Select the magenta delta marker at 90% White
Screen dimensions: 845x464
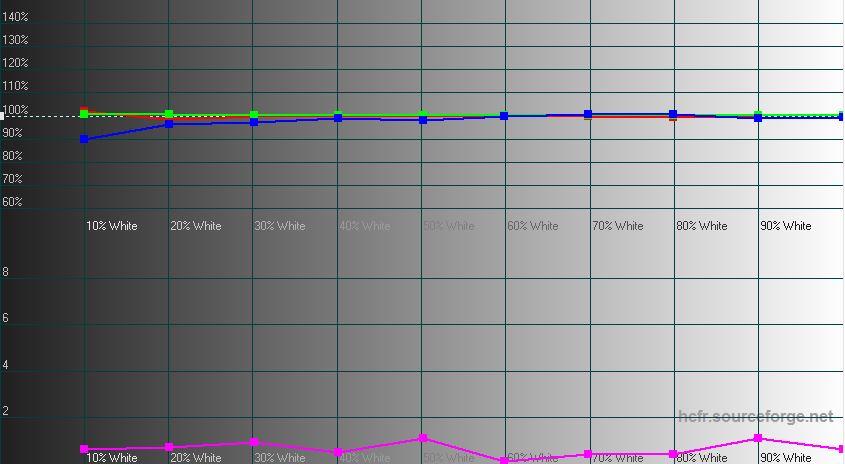758,438
